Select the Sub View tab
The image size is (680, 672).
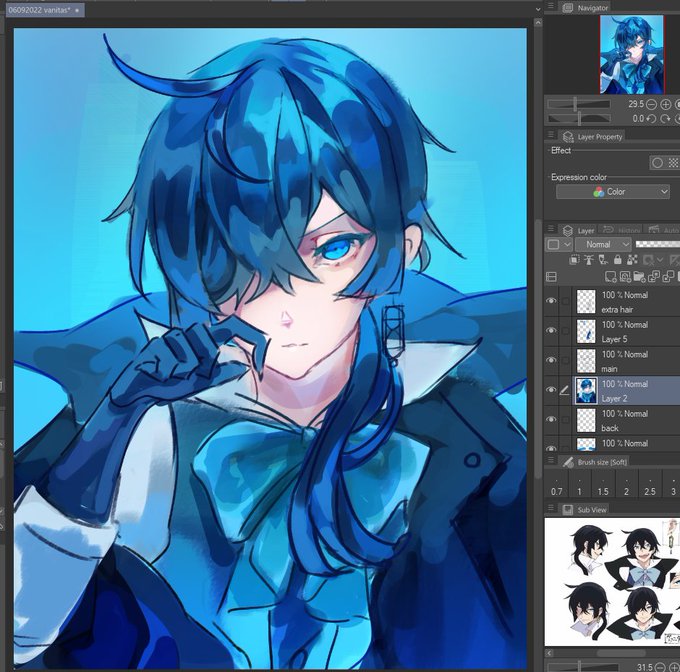coord(585,509)
